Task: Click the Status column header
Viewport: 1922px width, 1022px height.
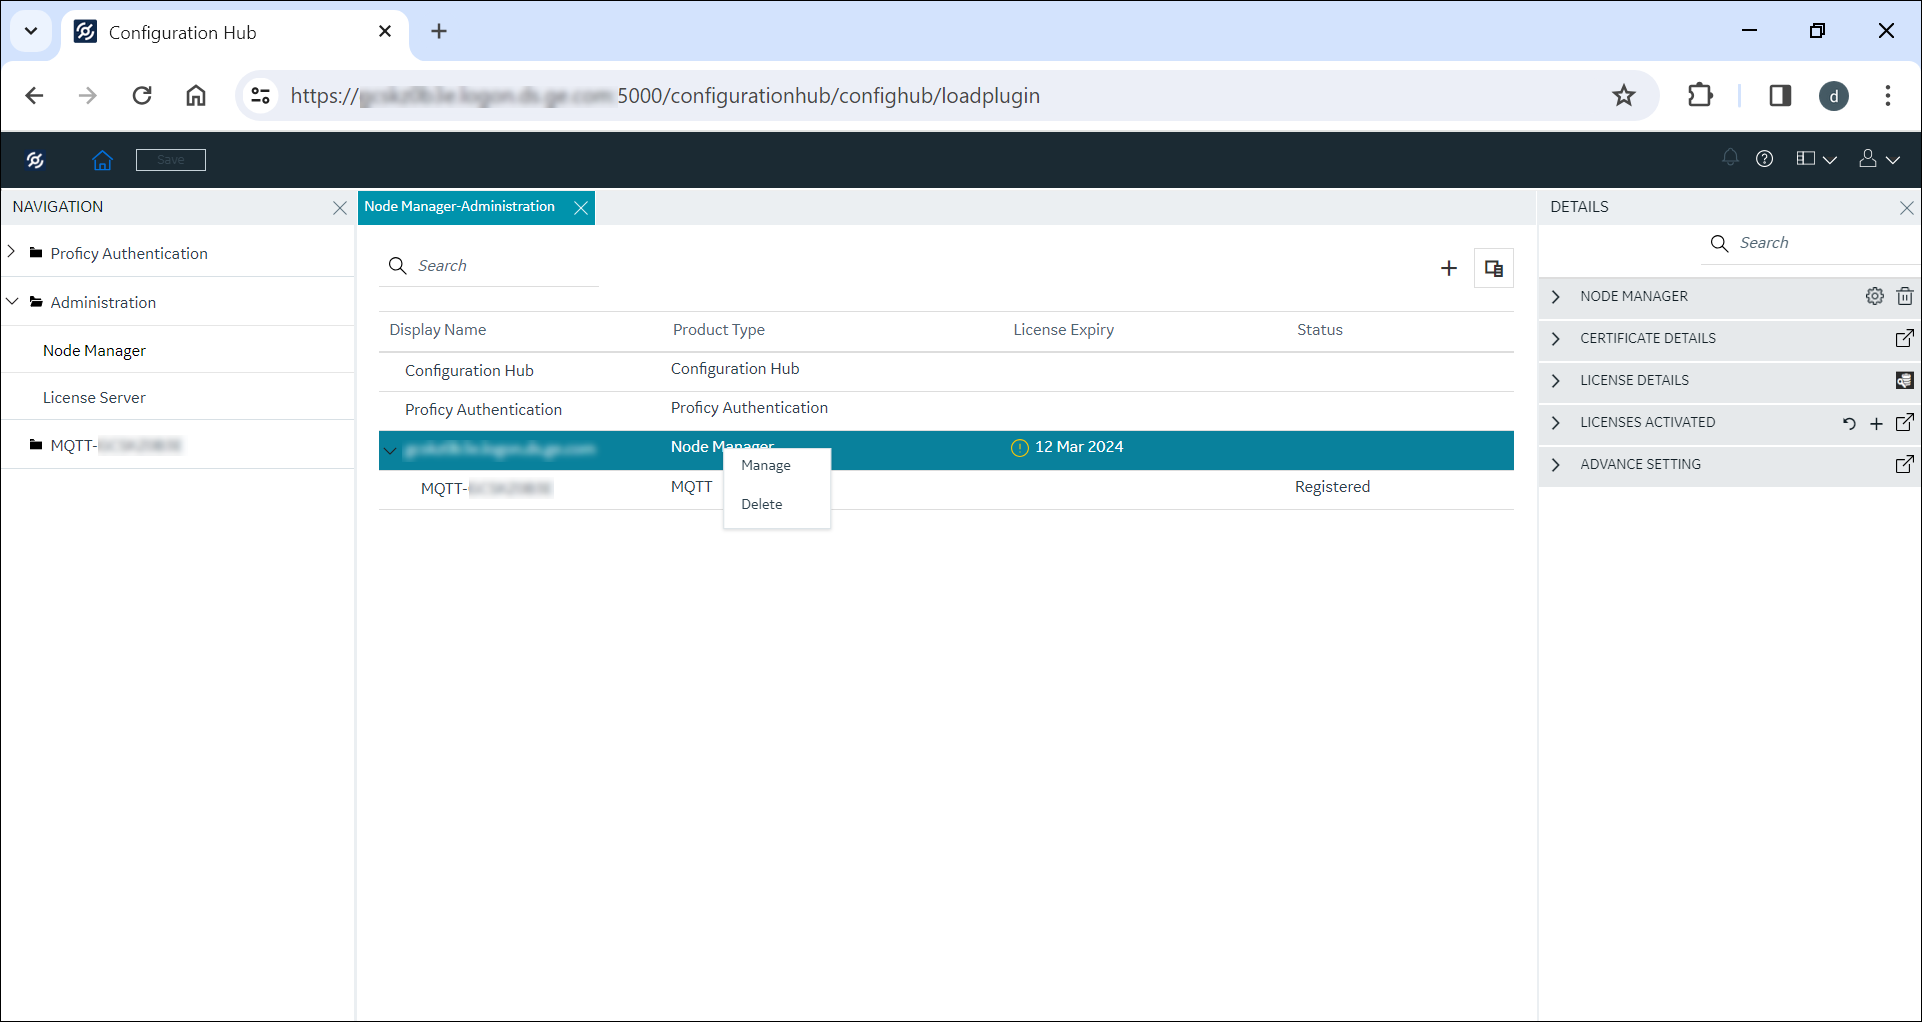Action: pos(1320,330)
